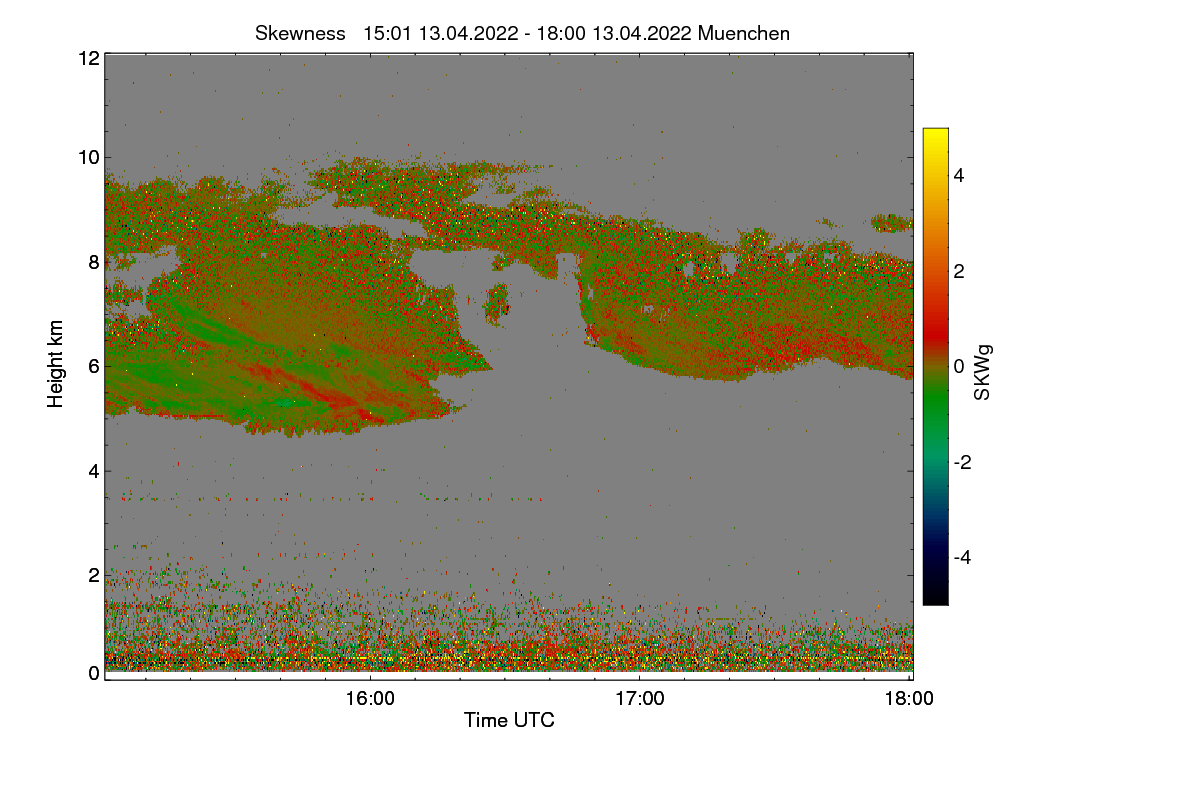Click the plot title 'Skewness 15:01 13.04.2022'
1200x800 pixels.
[x=522, y=33]
